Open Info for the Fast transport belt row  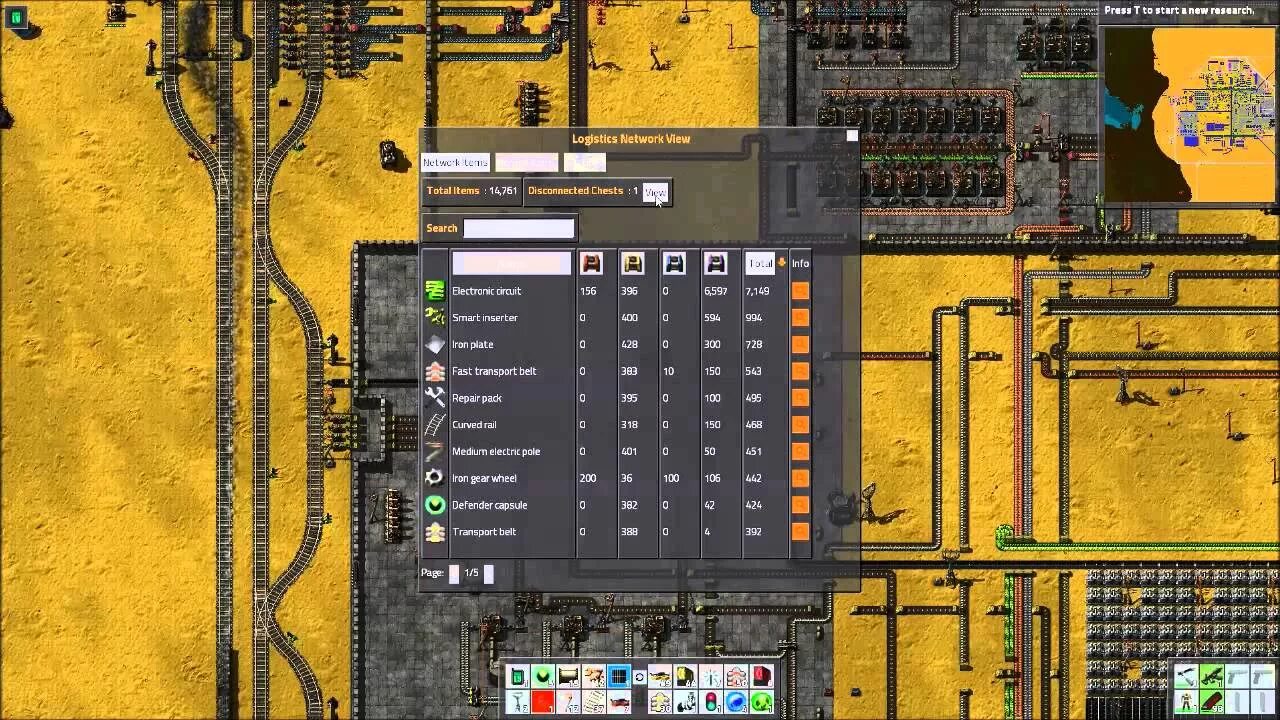point(800,371)
